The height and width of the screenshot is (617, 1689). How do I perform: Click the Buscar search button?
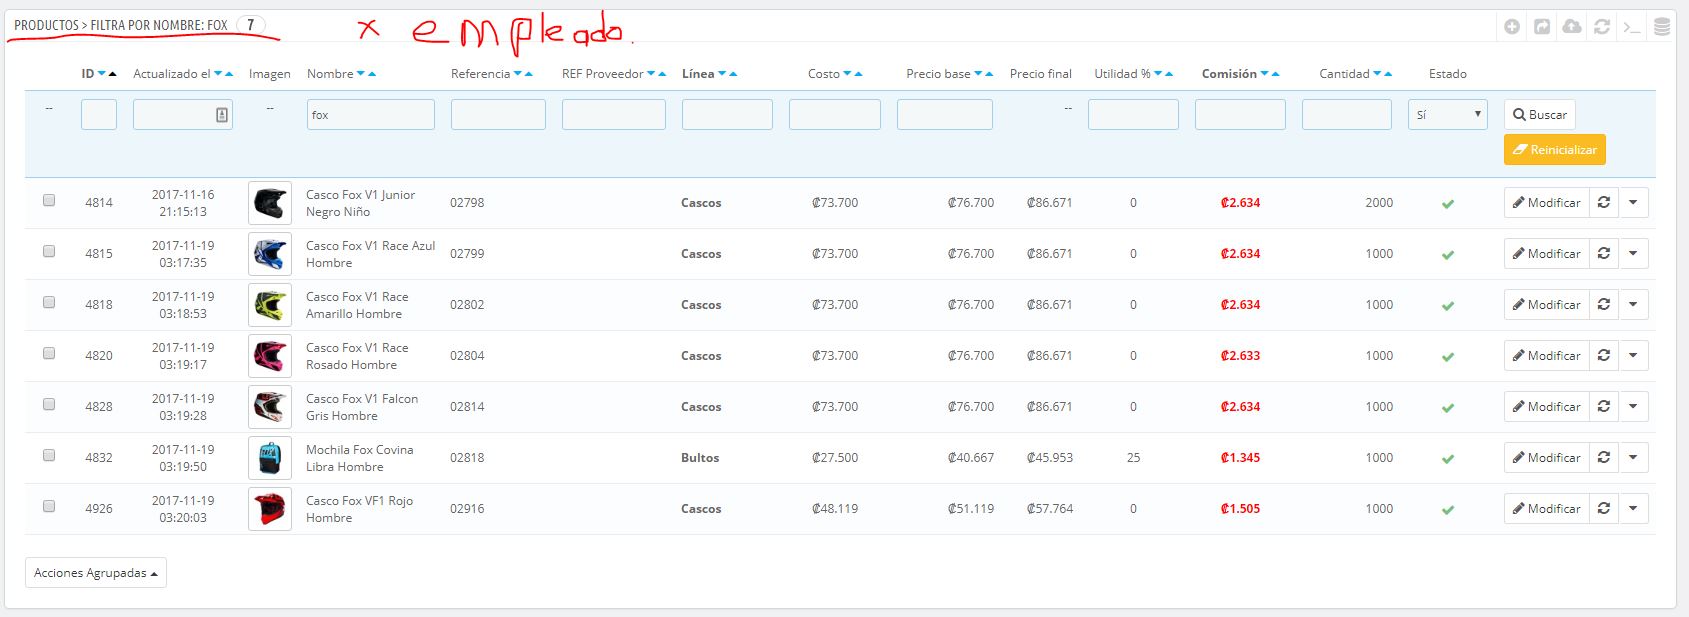click(x=1540, y=115)
